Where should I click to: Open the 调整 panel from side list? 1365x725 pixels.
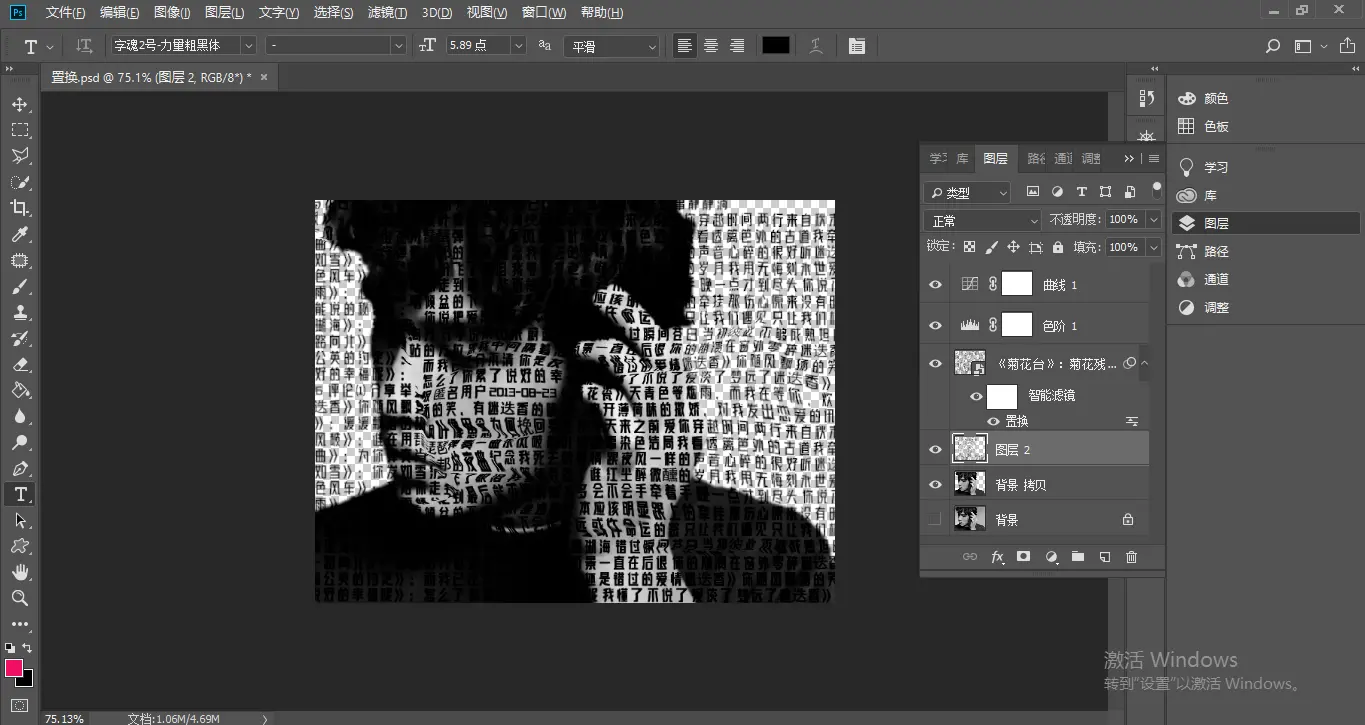coord(1216,308)
